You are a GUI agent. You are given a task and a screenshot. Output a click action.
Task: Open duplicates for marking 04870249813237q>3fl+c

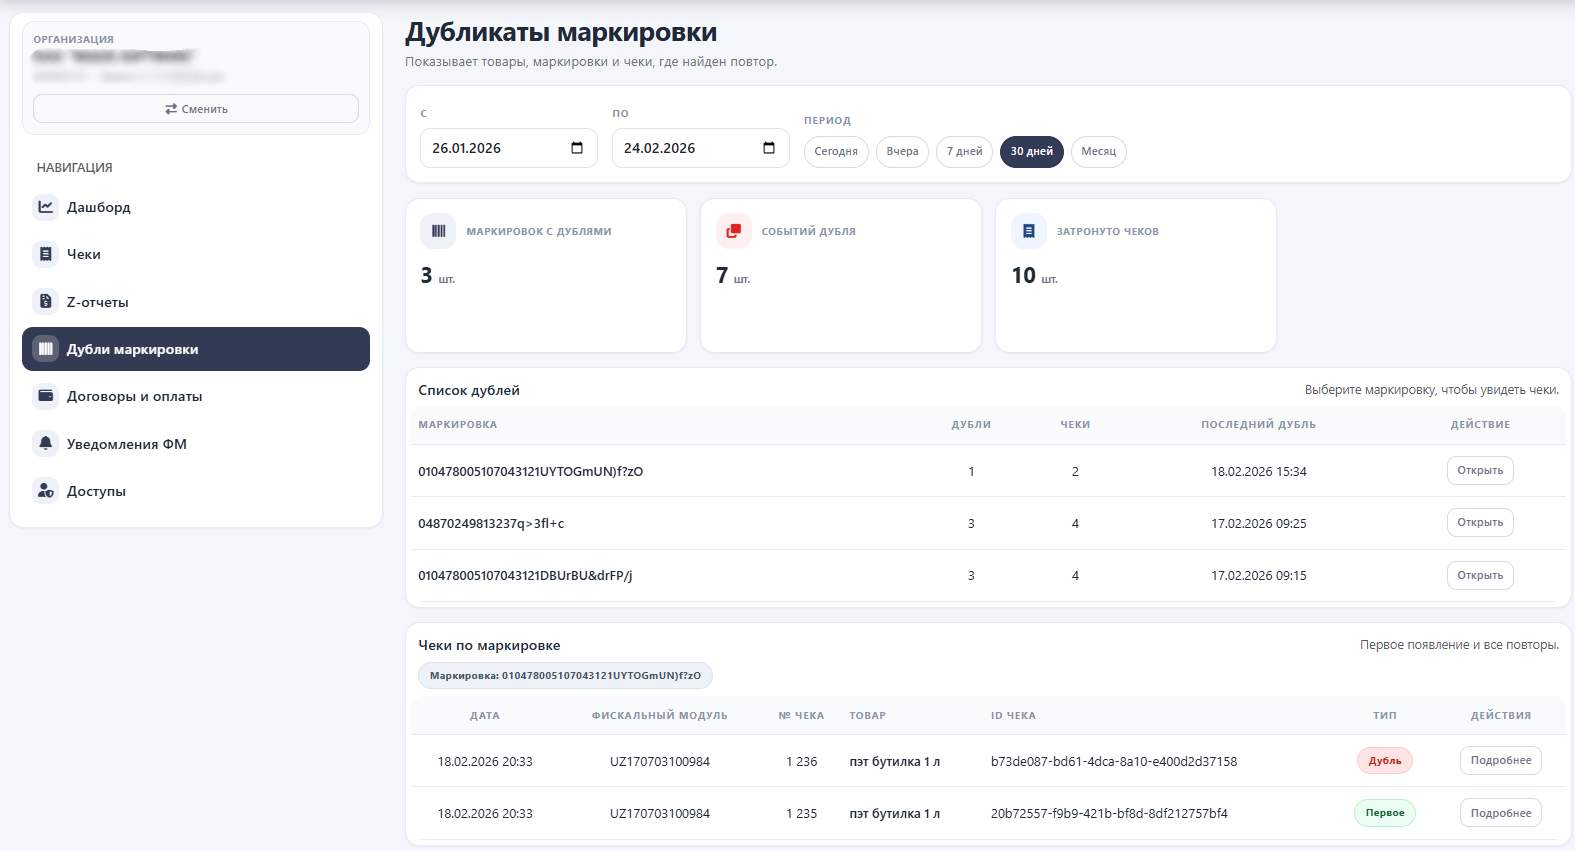[x=1479, y=523]
